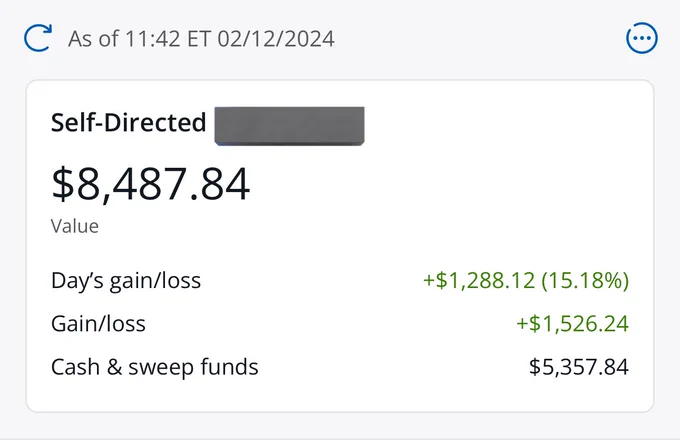The width and height of the screenshot is (680, 440).
Task: Select the 'ET' timezone in the timestamp
Action: (199, 39)
